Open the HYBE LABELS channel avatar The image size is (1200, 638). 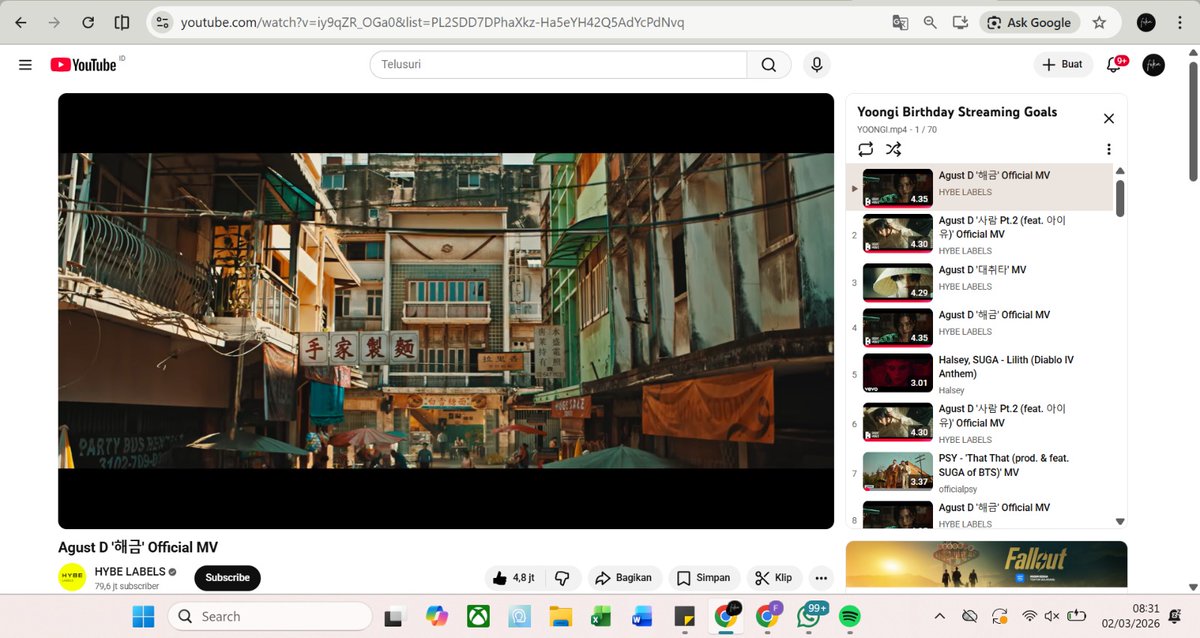click(72, 578)
